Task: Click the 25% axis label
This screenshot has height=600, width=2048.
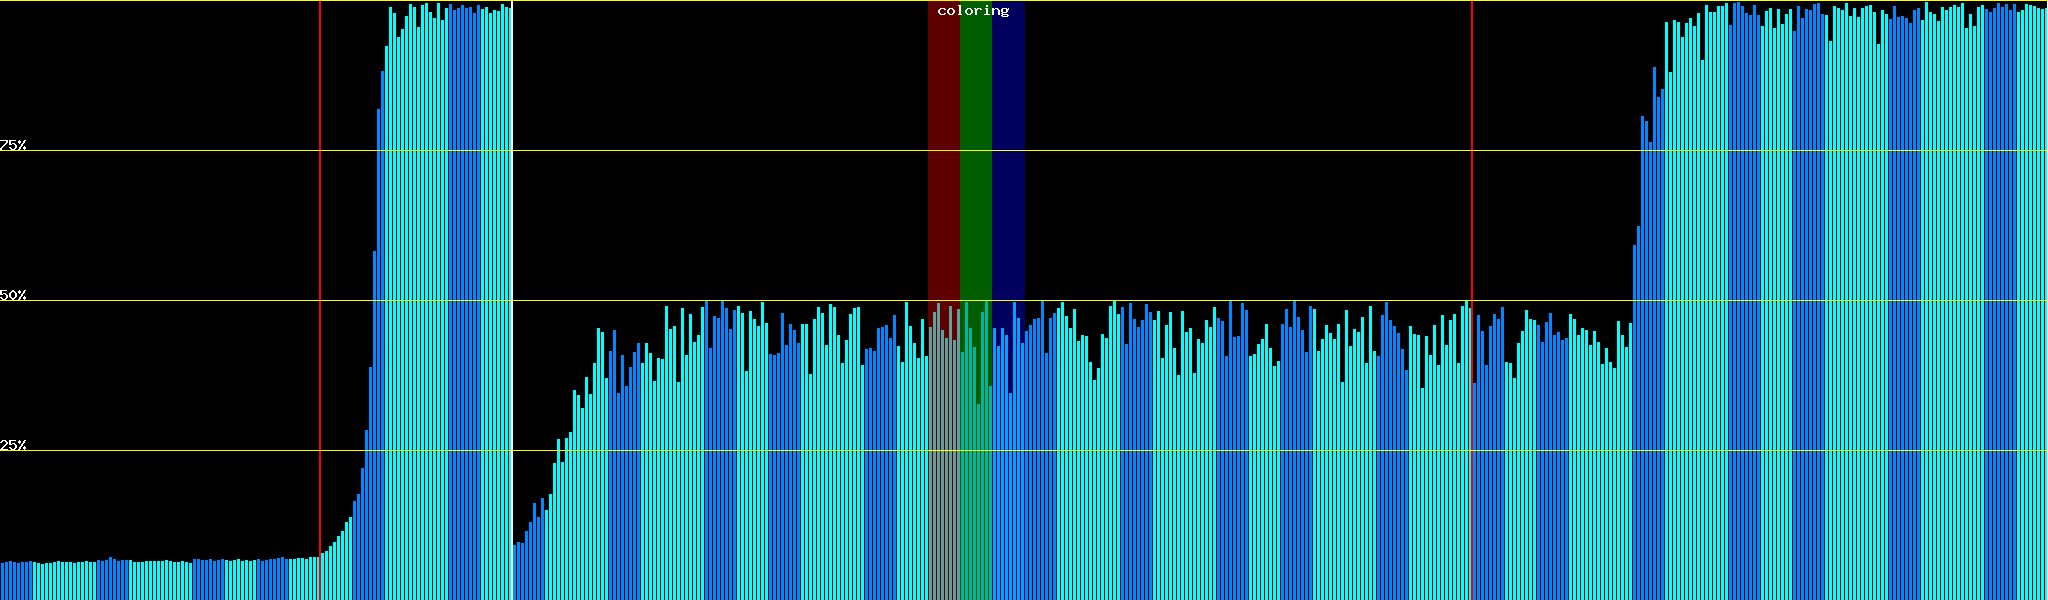Action: 13,445
